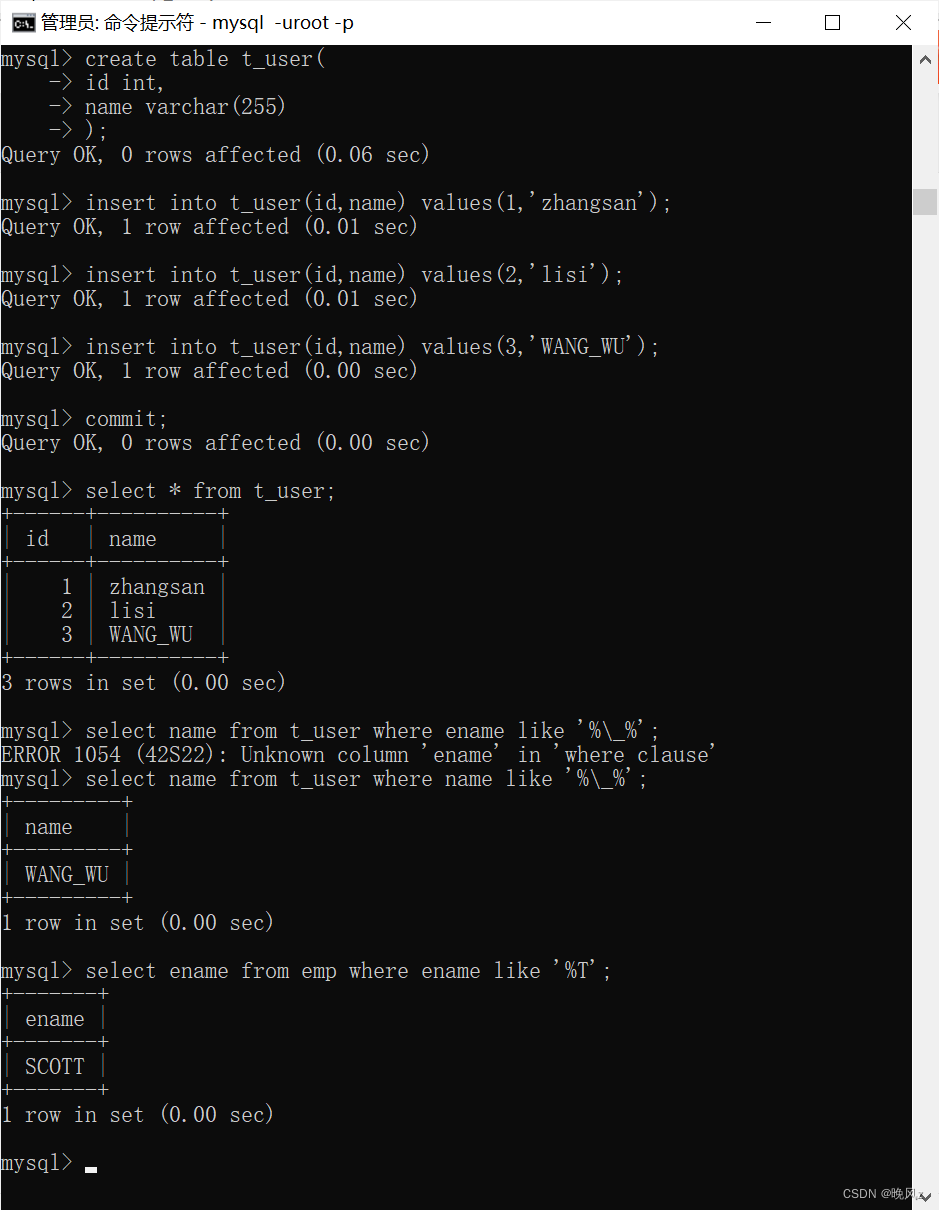
Task: Close the mysql command prompt window
Action: [x=902, y=22]
